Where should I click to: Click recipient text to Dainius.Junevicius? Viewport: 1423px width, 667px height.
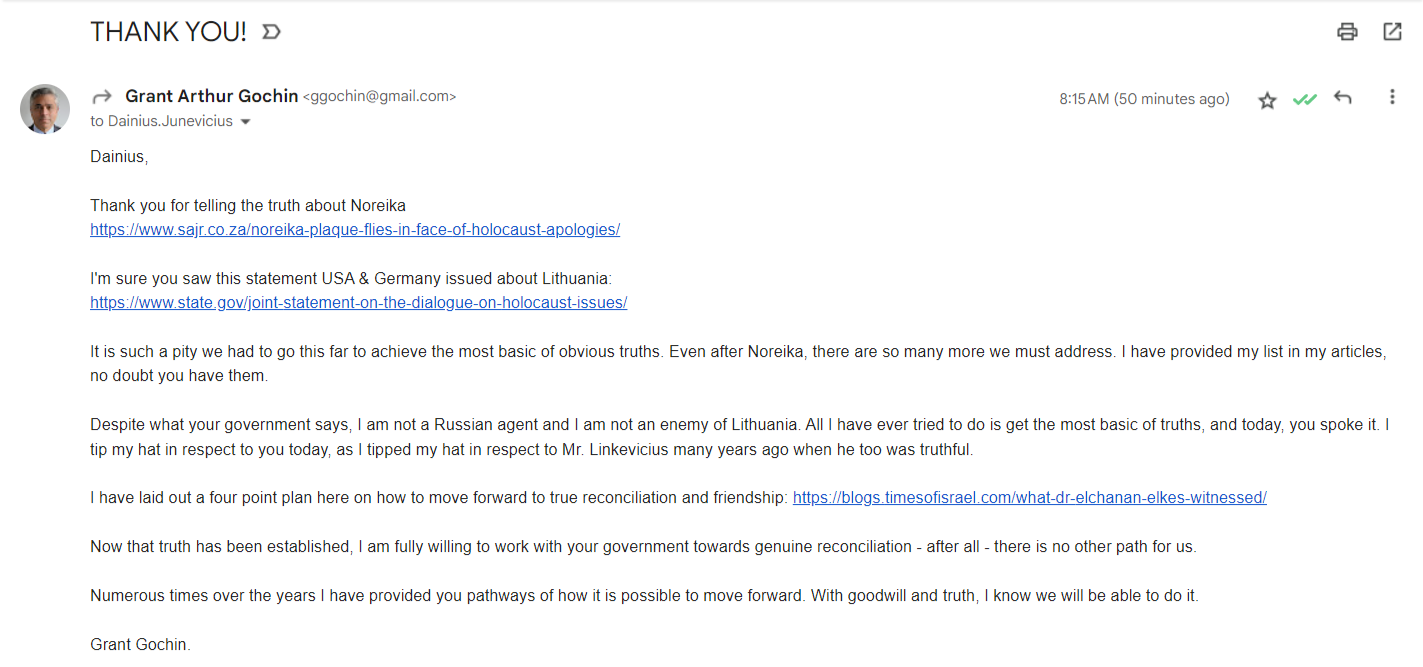[x=162, y=121]
